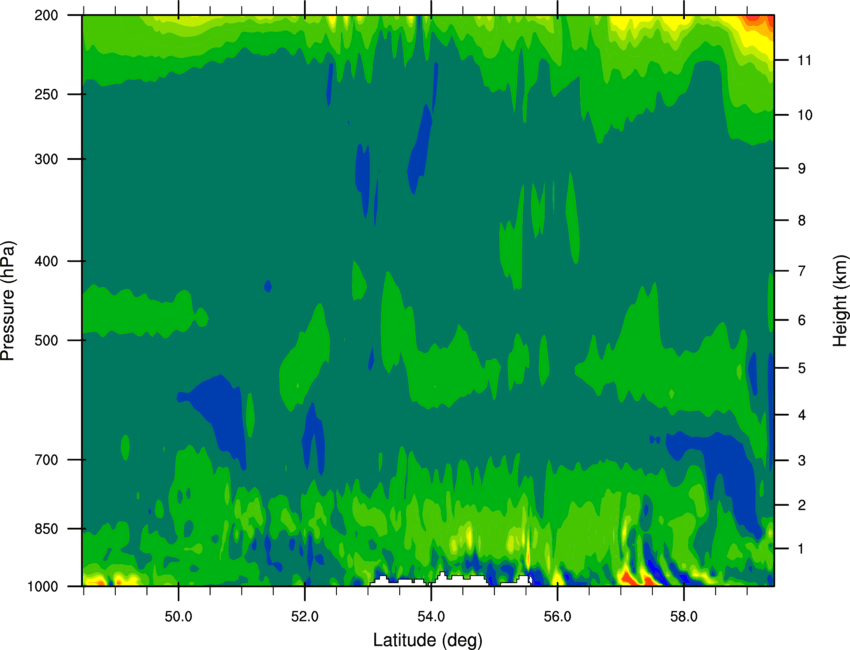Pick the 2 km height label

[801, 505]
